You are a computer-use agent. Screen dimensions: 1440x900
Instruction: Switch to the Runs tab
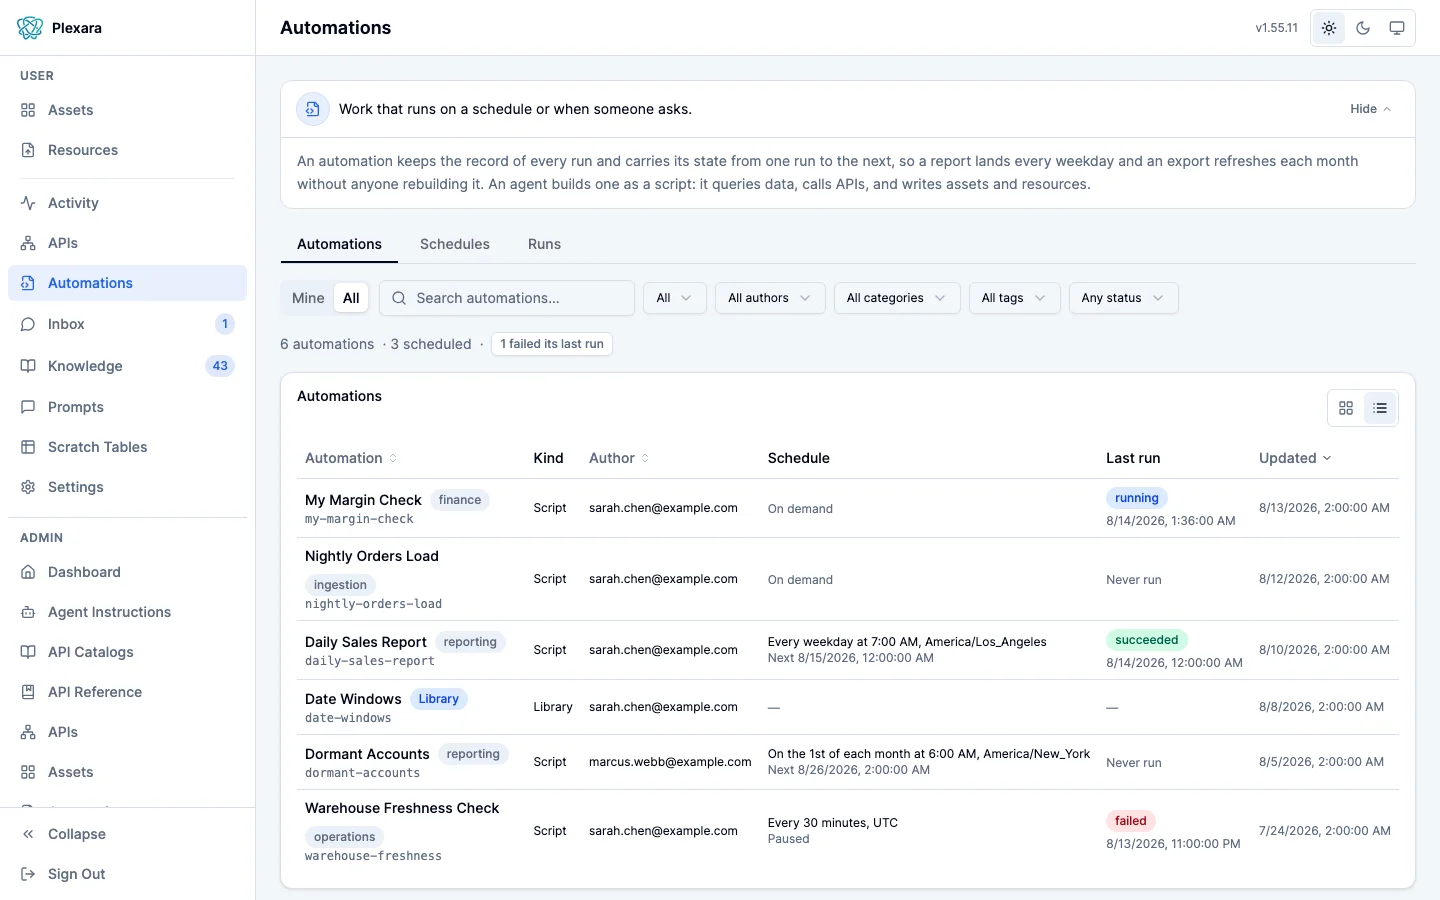coord(544,244)
